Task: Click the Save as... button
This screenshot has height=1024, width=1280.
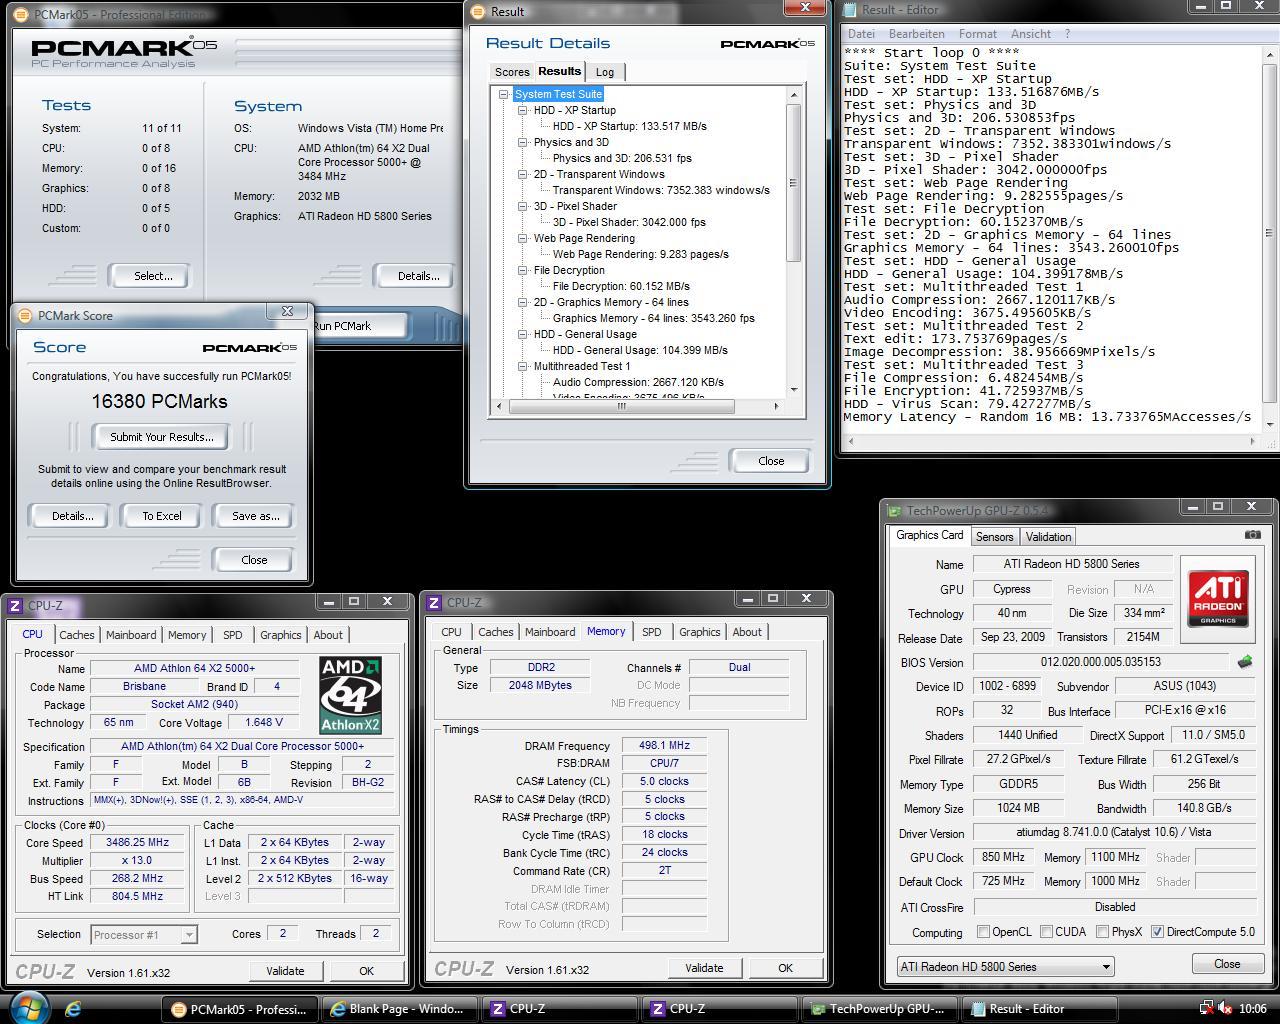Action: [x=255, y=516]
